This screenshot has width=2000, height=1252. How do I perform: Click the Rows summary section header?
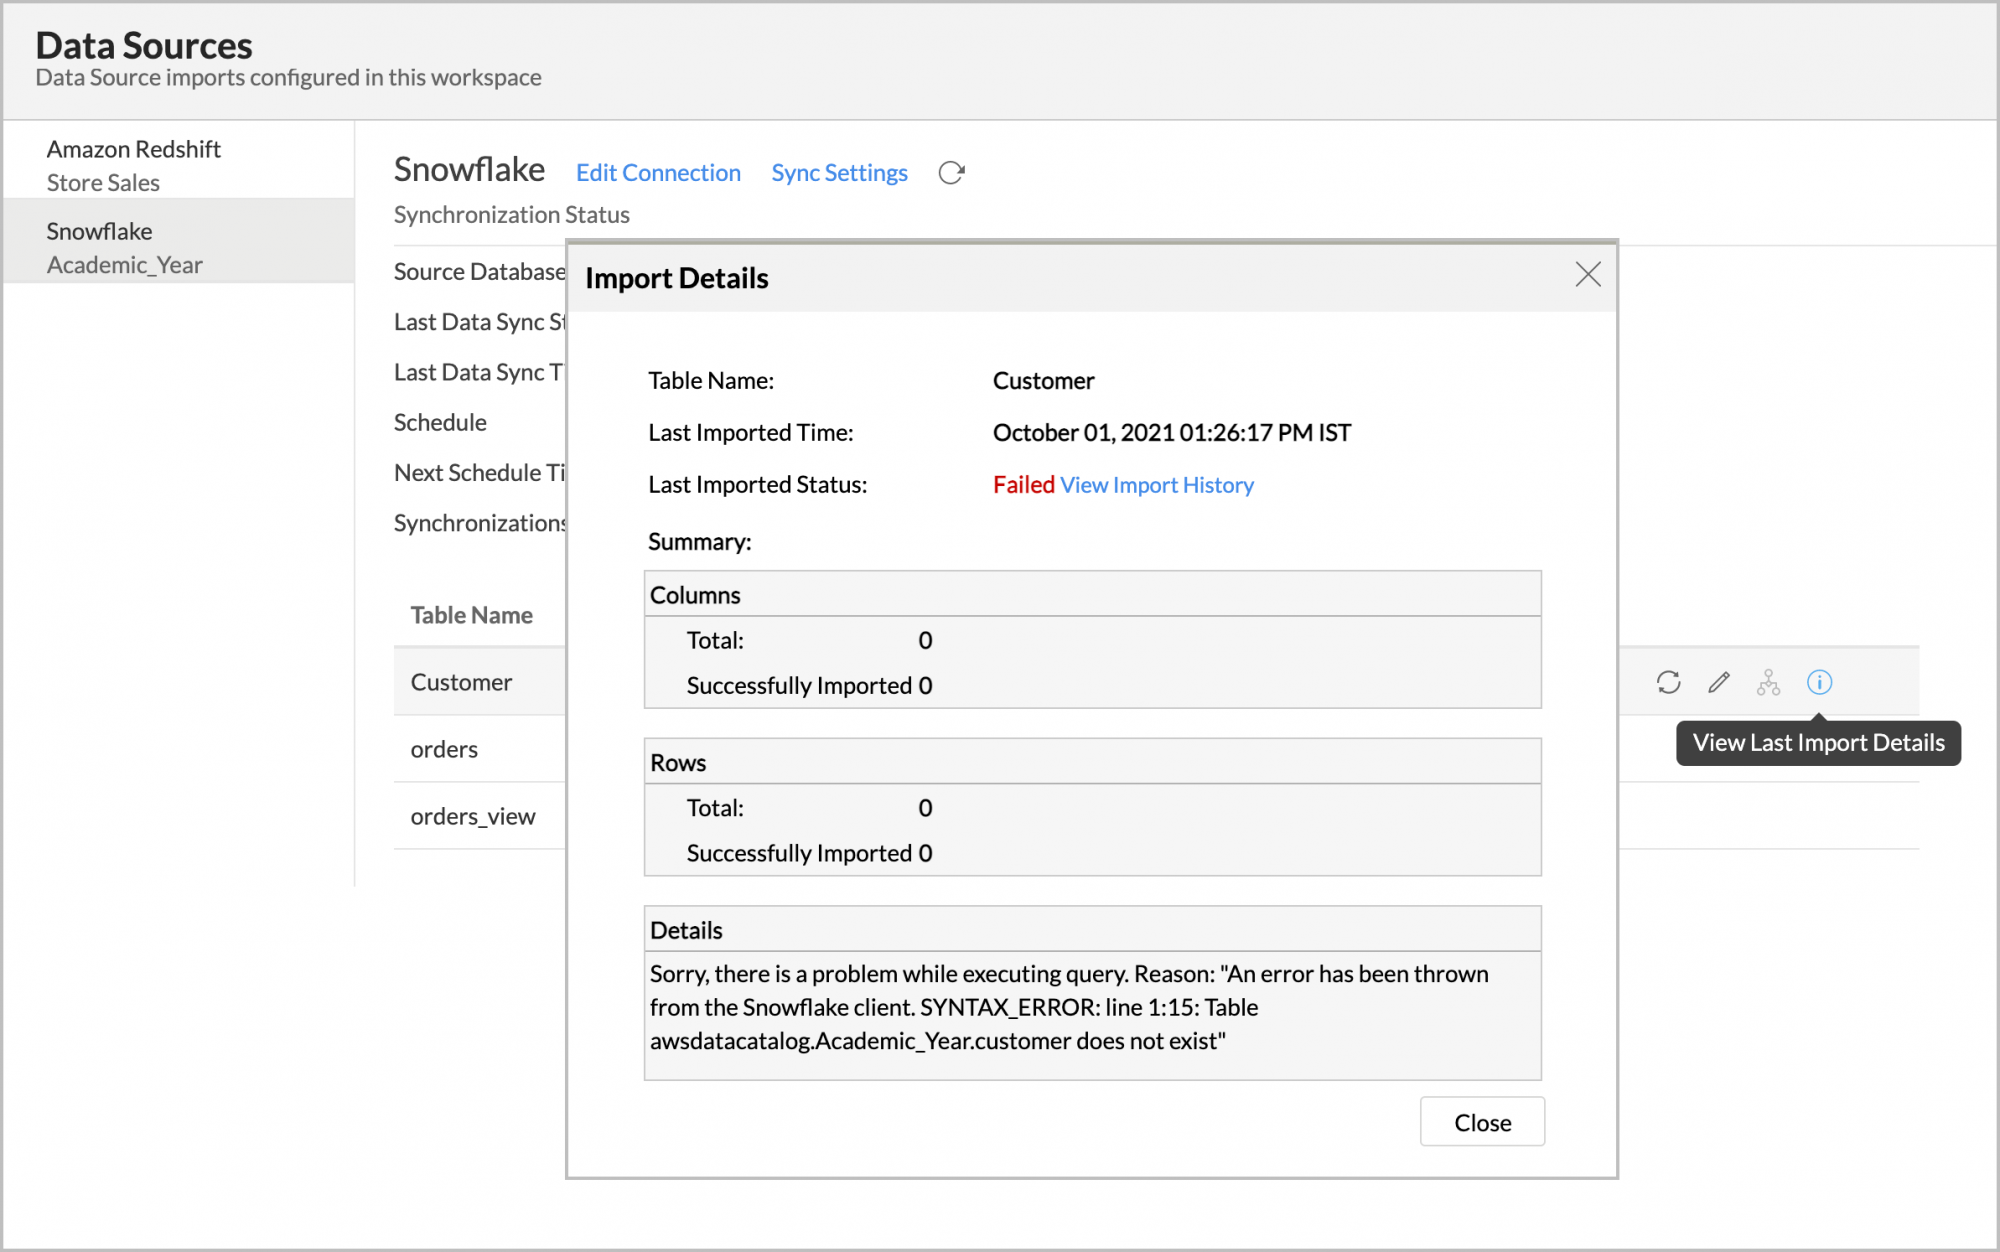click(1092, 762)
